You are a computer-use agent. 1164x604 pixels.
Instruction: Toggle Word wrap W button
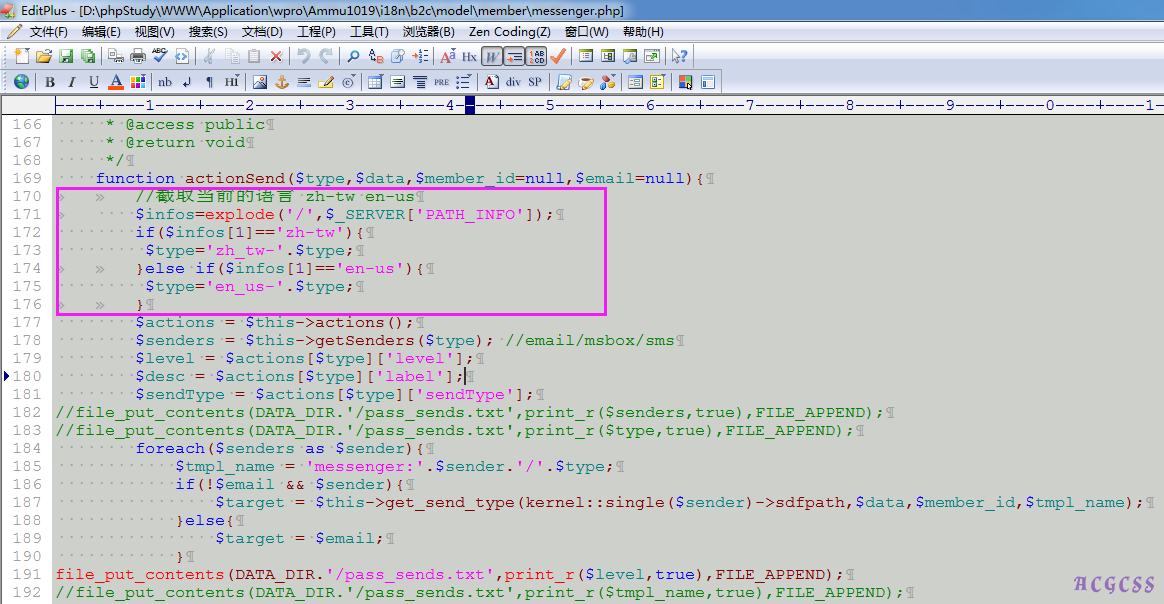click(491, 56)
